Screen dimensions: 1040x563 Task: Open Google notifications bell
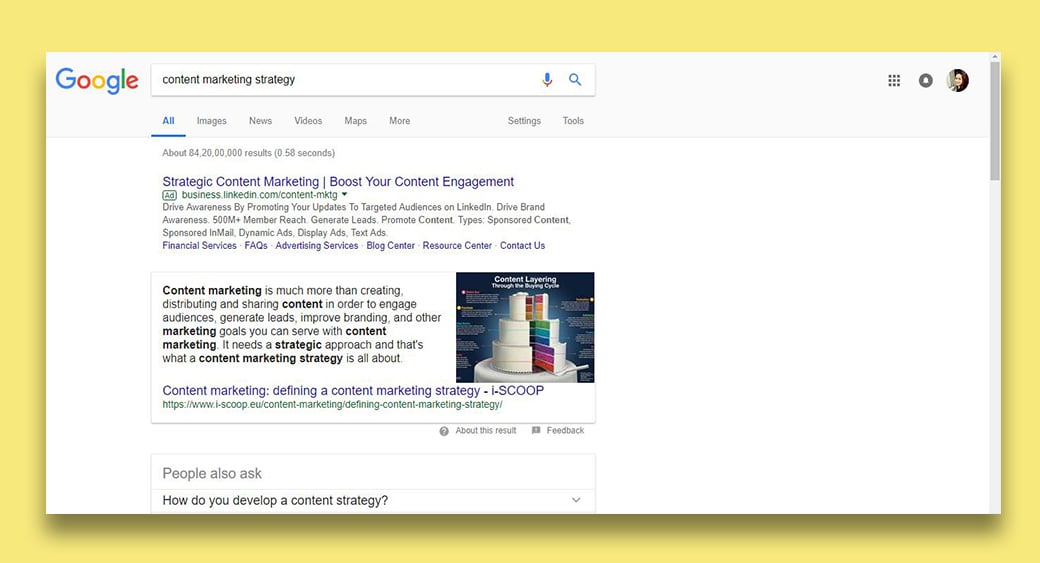926,81
